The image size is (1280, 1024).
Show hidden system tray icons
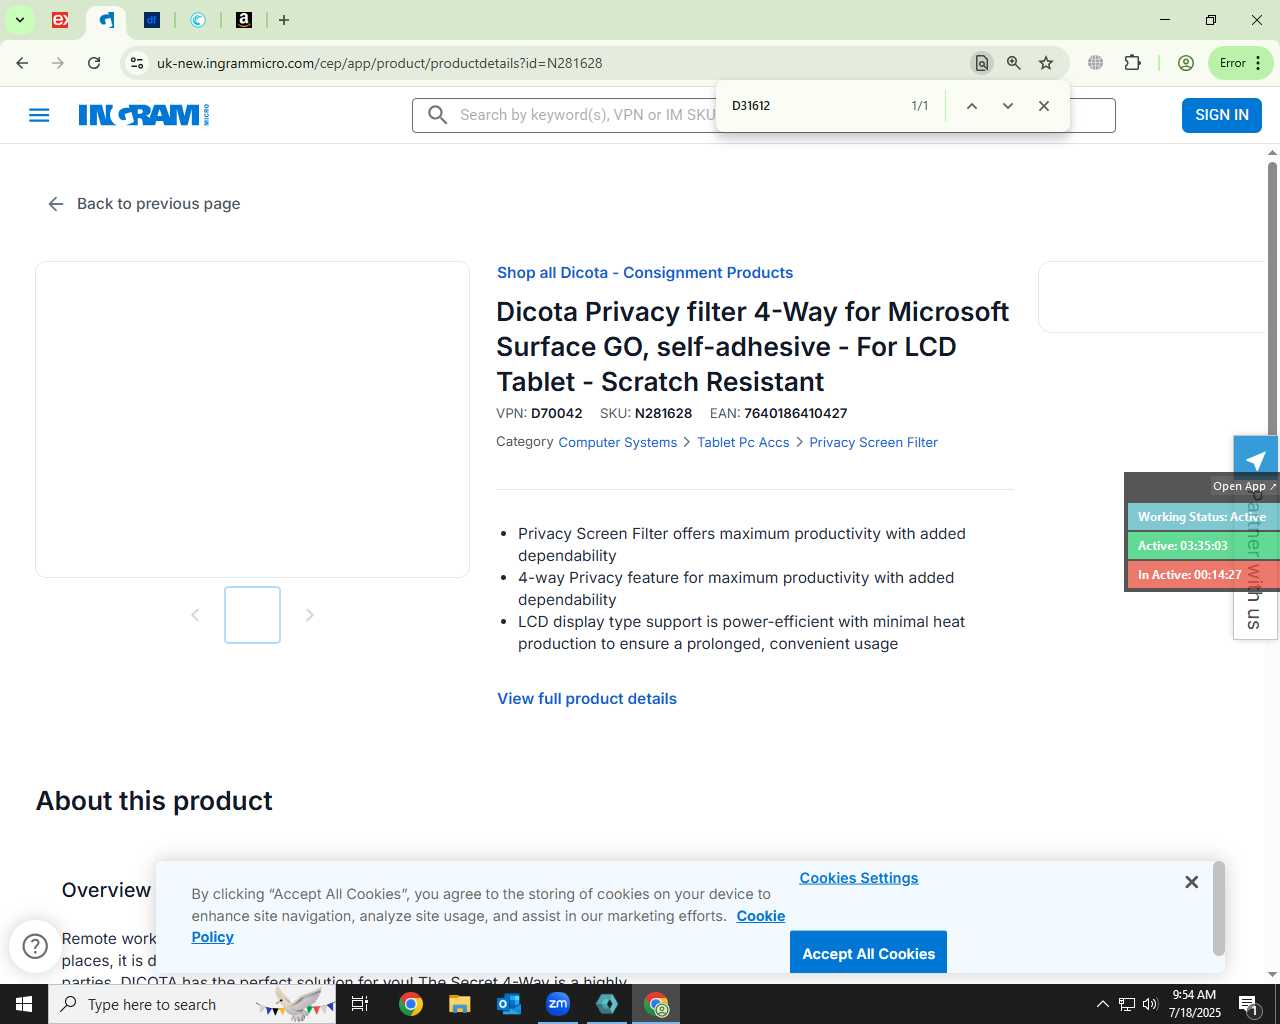click(x=1102, y=1004)
